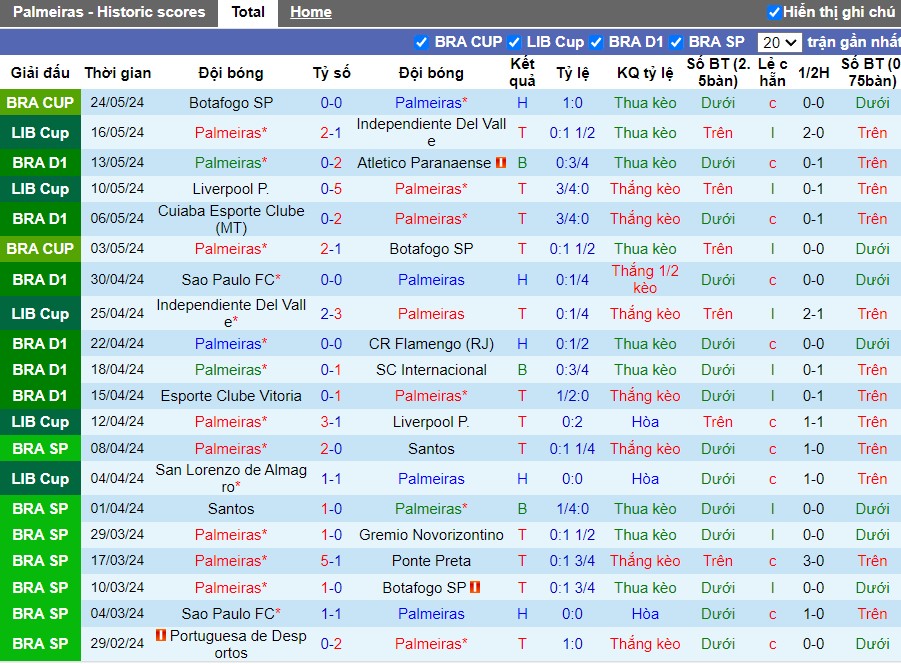Click the LIB Cup label in 16/05/24 row
Viewport: 901px width, 664px height.
pyautogui.click(x=40, y=133)
